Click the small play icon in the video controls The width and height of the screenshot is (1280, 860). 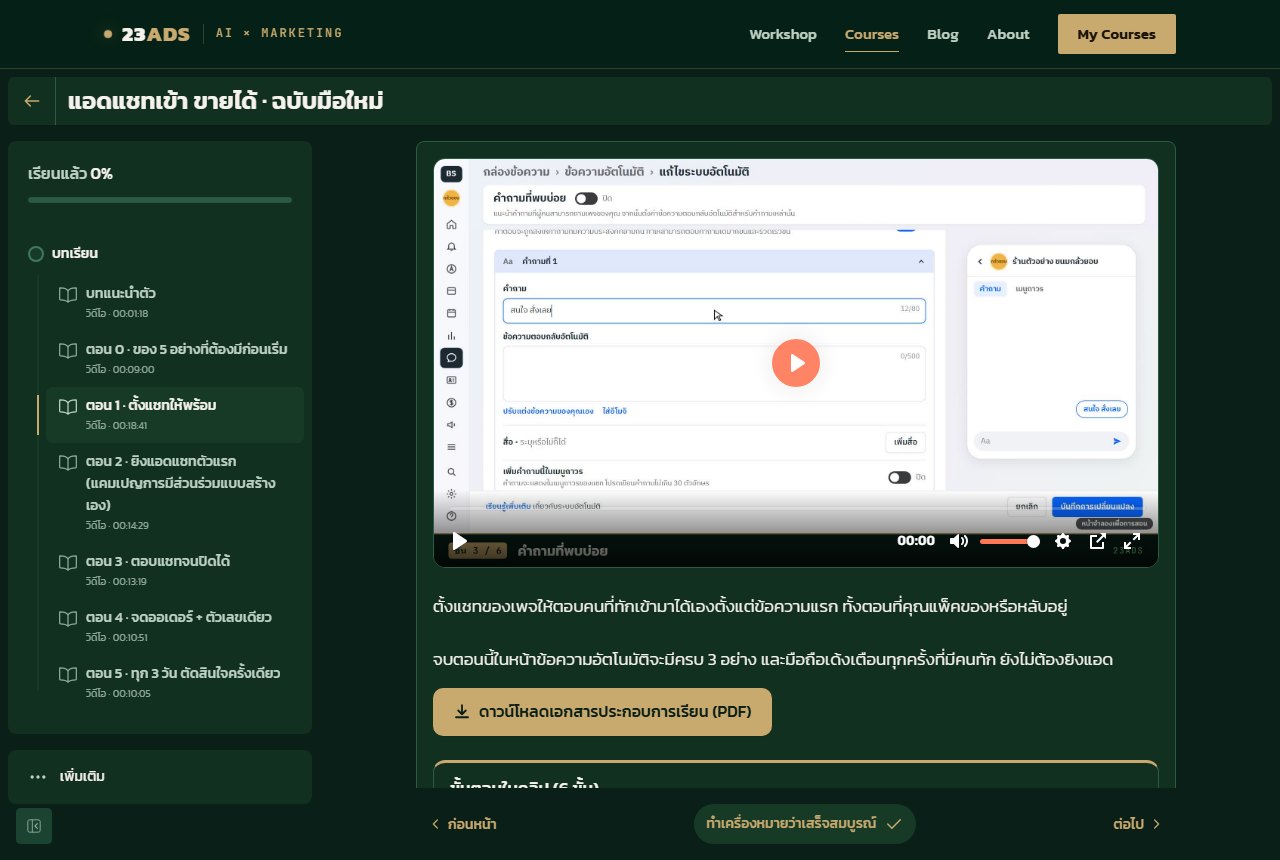click(459, 541)
